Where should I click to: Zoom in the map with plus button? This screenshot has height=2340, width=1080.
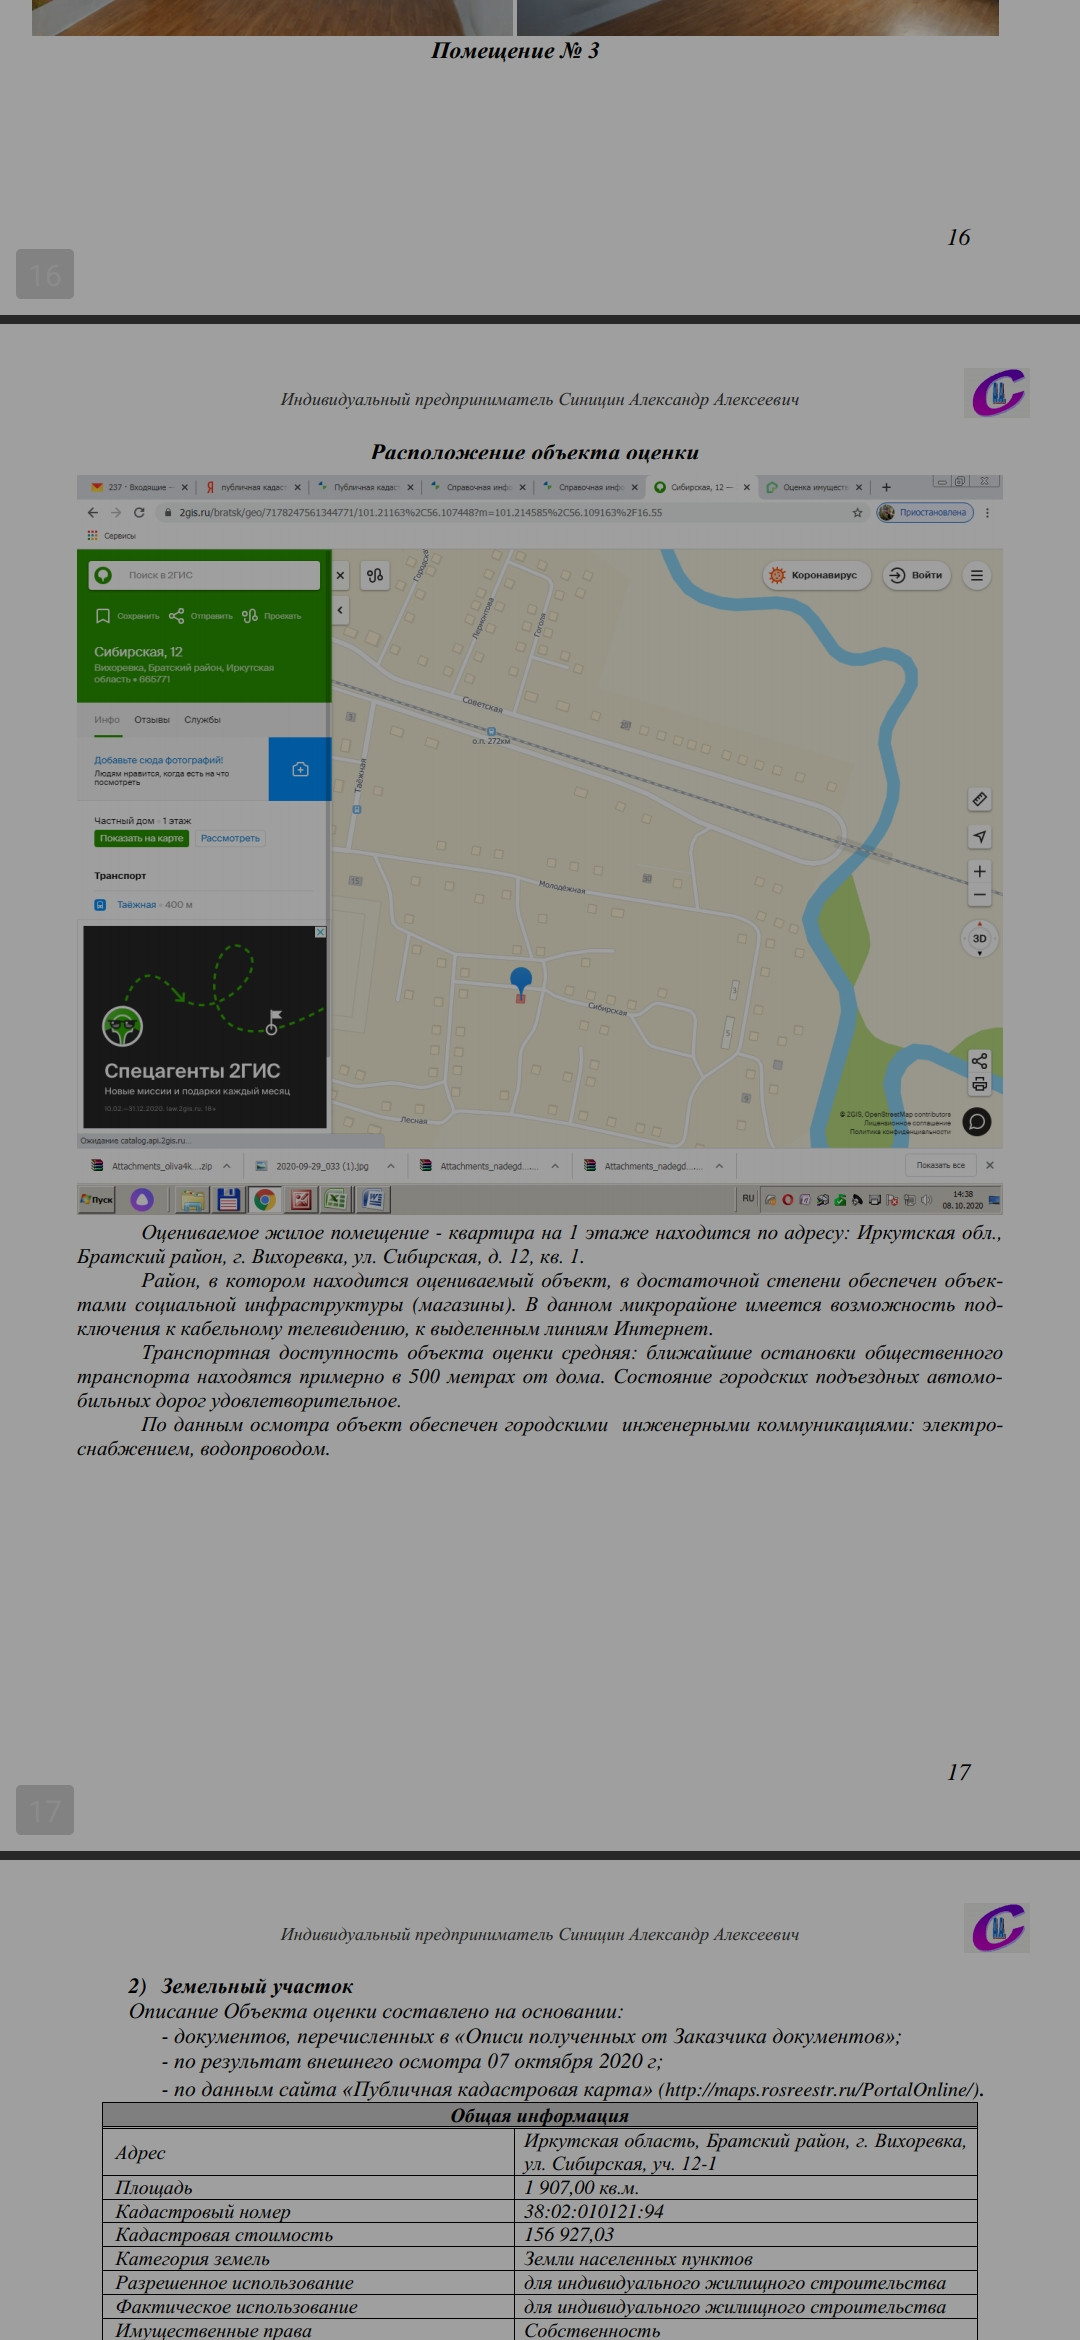point(980,871)
